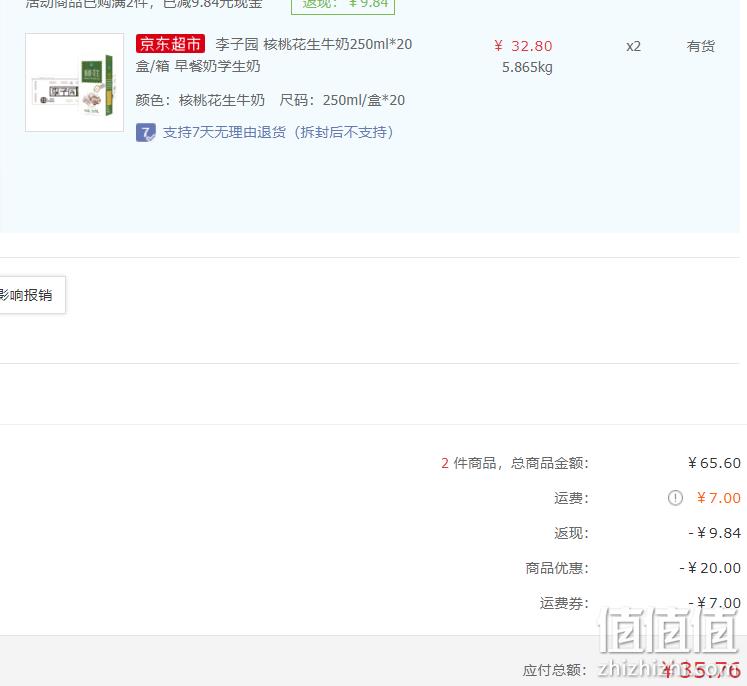
Task: Select the 商品优惠 discount -¥20.00
Action: click(710, 568)
